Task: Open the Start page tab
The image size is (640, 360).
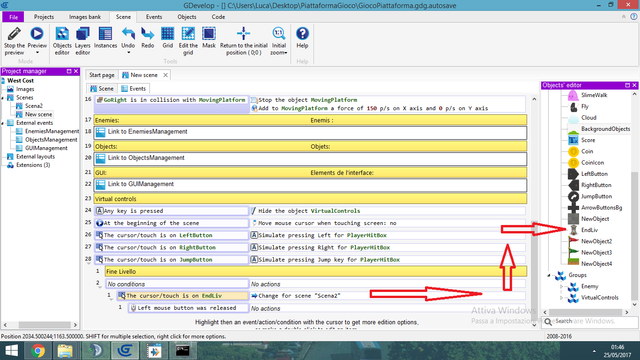Action: 102,75
